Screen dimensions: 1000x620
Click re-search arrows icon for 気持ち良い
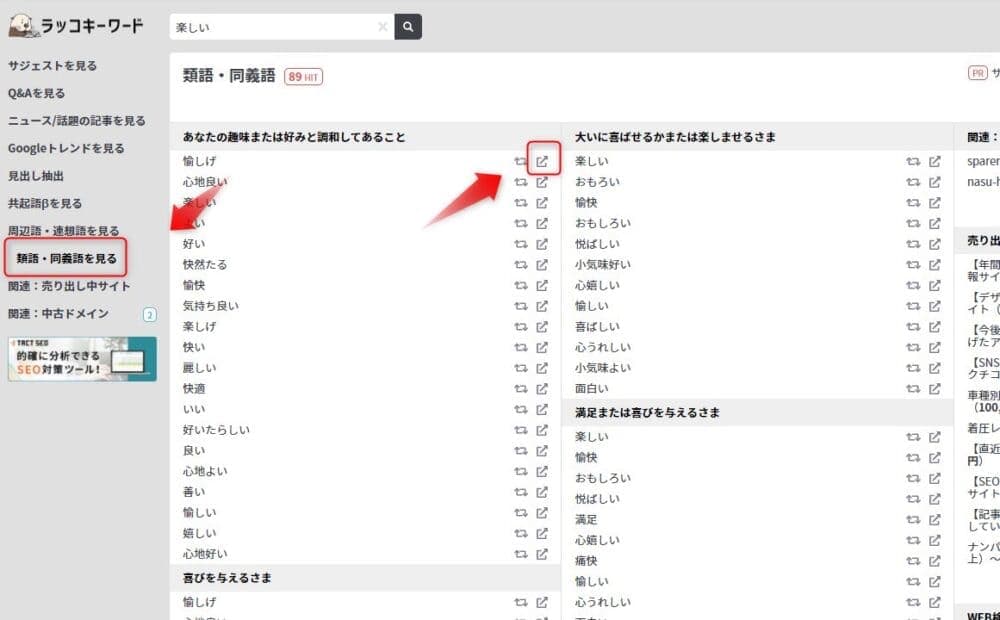tap(521, 306)
